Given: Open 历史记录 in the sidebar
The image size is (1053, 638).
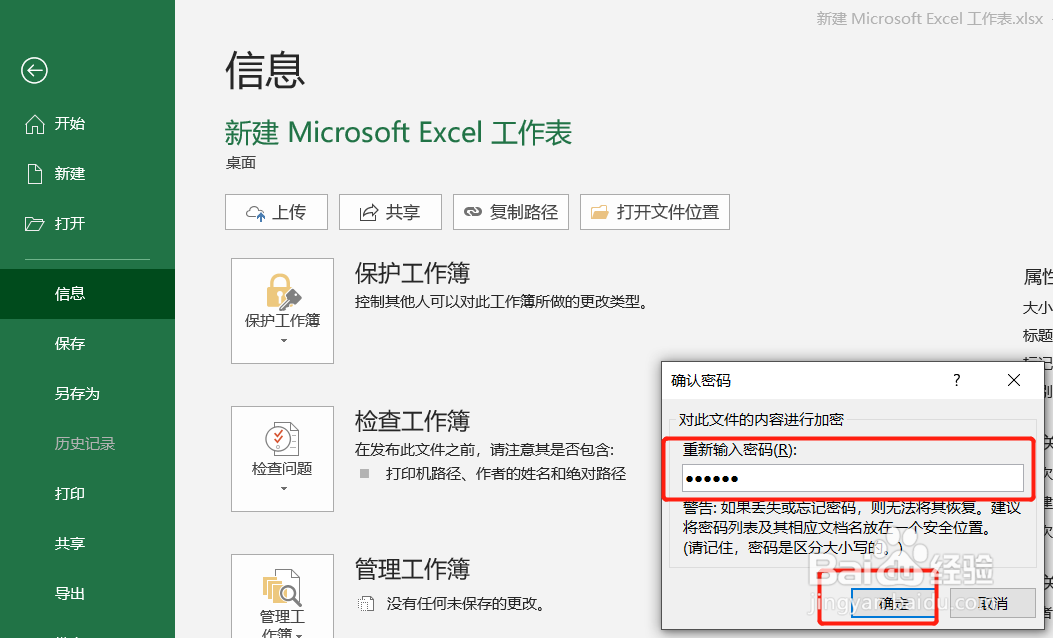Looking at the screenshot, I should tap(87, 443).
